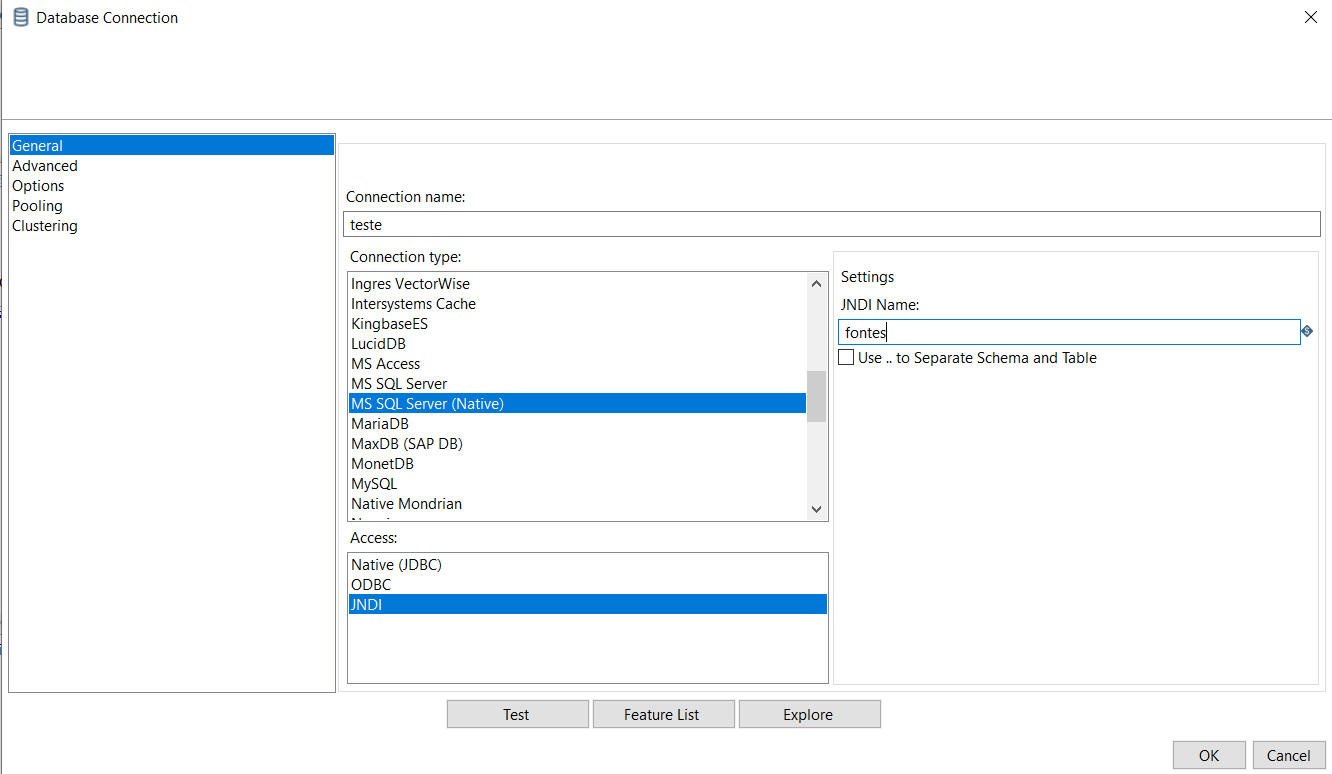Select LucidDB connection type
1332x774 pixels.
[577, 343]
